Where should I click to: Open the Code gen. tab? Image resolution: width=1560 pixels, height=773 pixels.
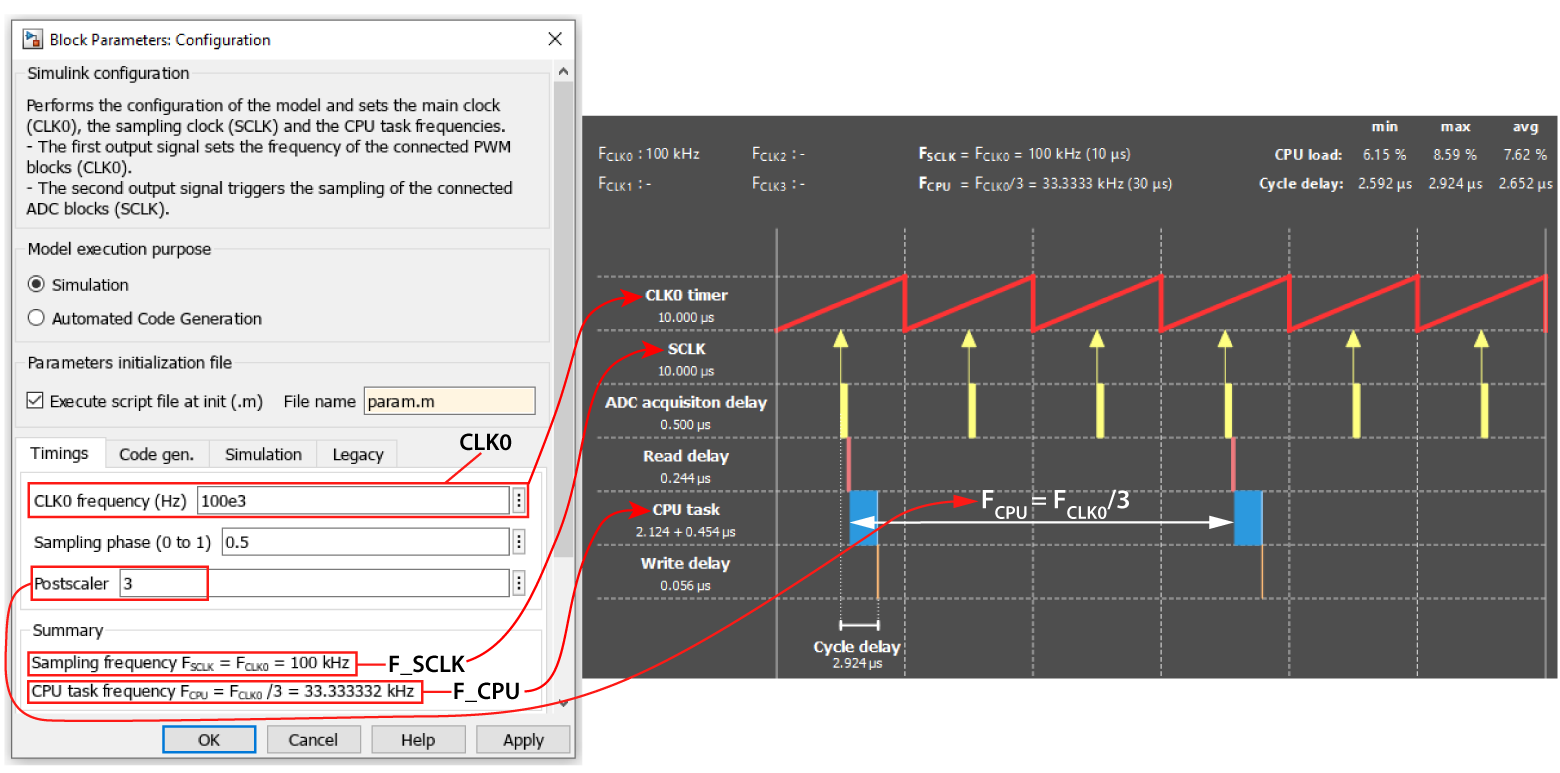point(156,454)
